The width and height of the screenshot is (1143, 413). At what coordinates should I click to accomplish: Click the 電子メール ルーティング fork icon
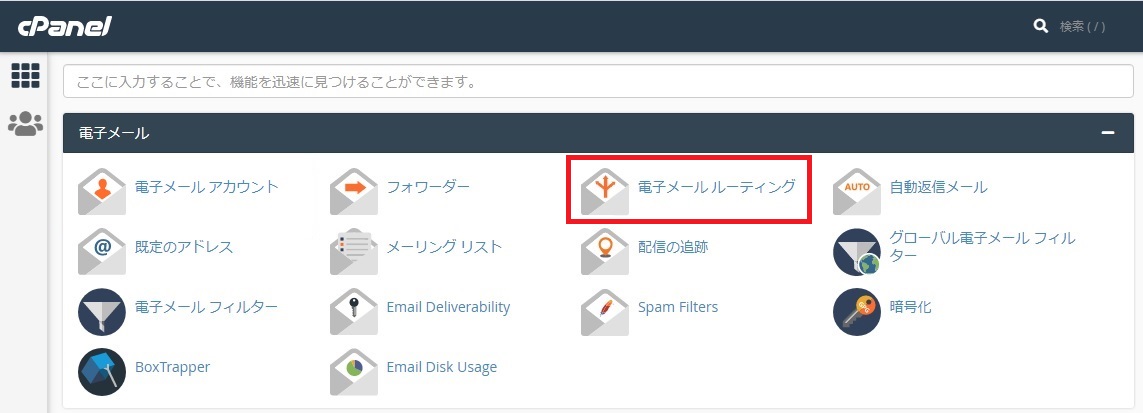tap(605, 192)
